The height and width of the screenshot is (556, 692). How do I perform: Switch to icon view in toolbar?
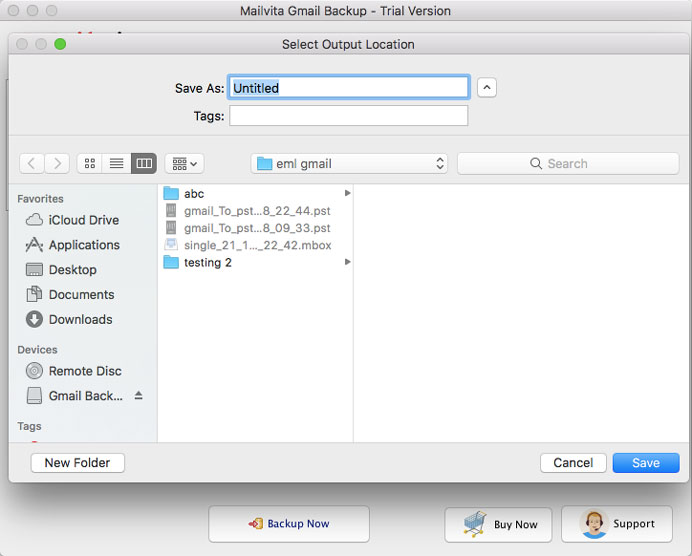[91, 163]
